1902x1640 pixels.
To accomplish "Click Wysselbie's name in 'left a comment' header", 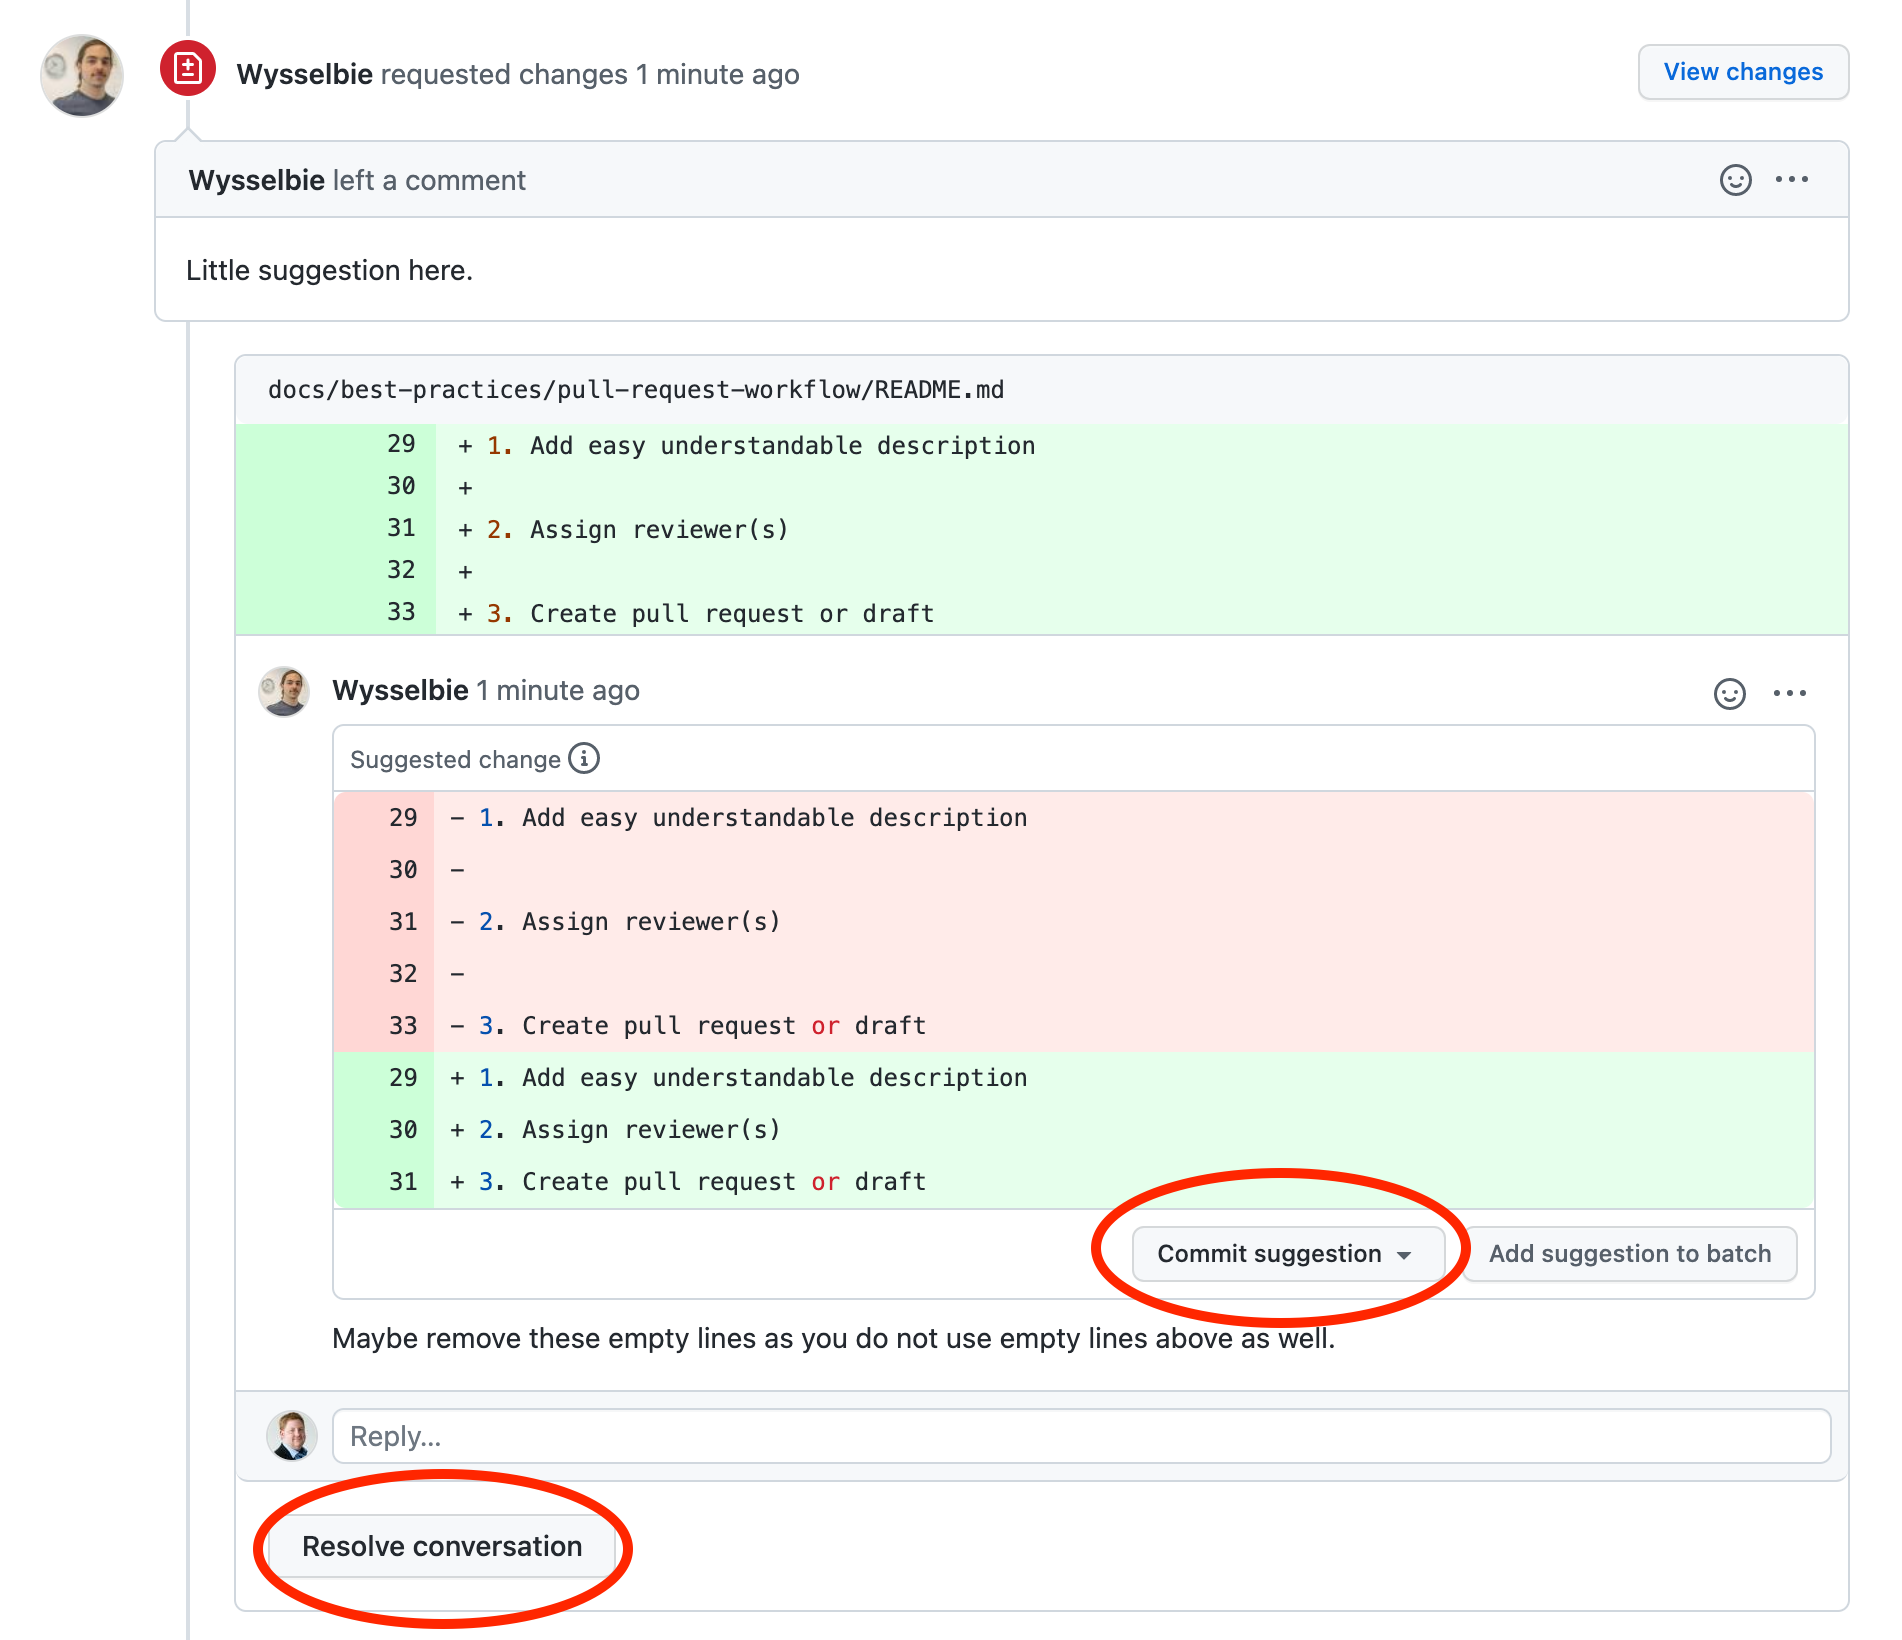I will tap(256, 181).
